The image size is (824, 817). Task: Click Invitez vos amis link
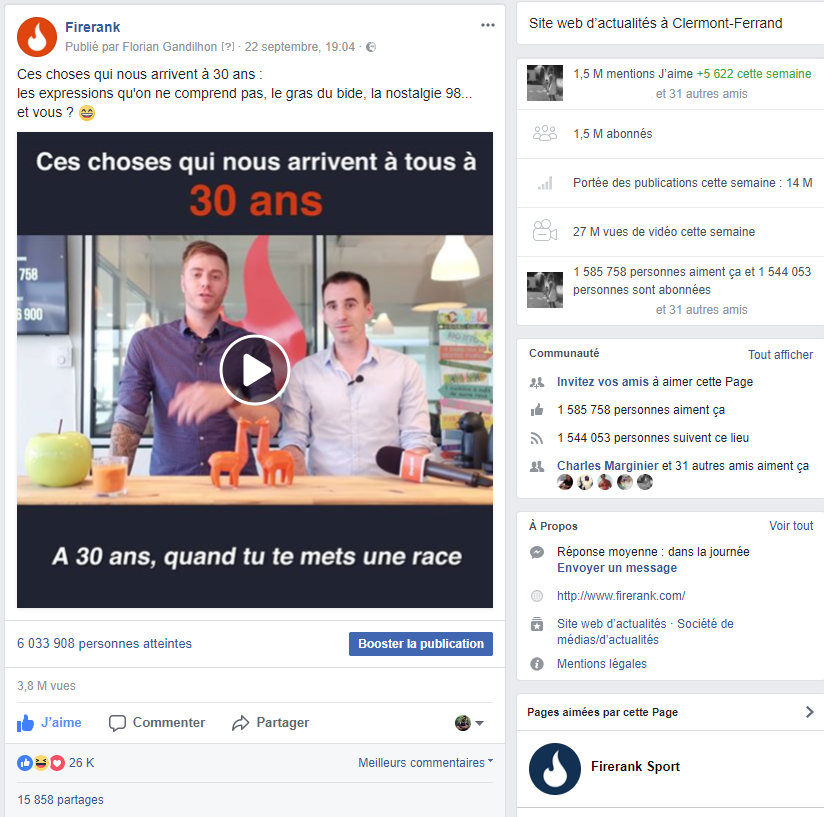coord(603,381)
